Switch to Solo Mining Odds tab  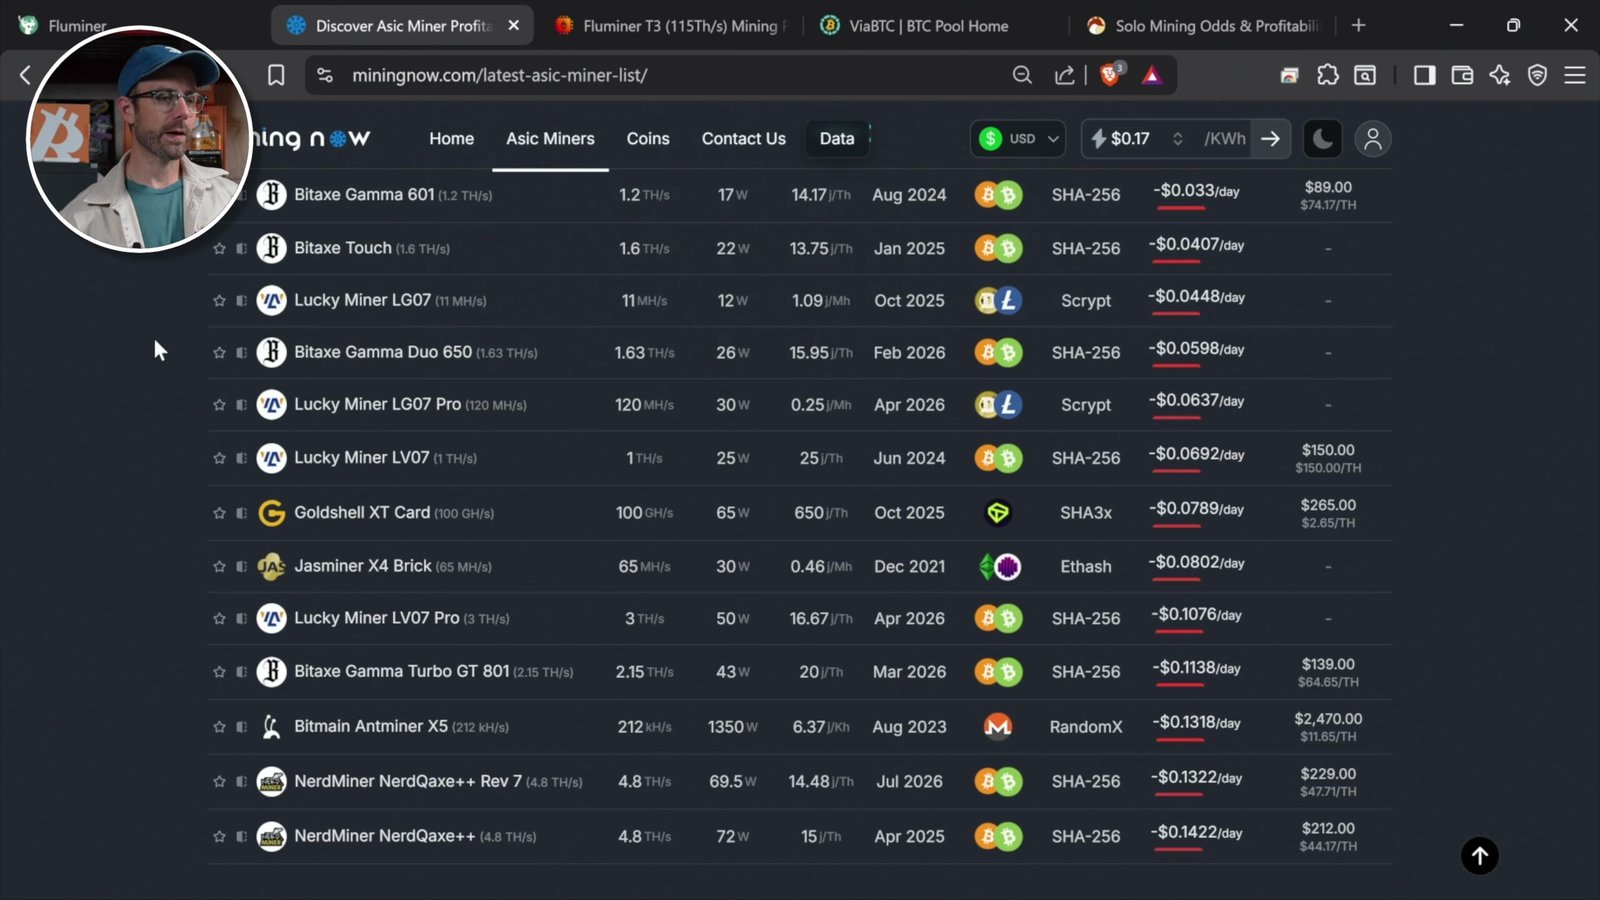point(1205,26)
